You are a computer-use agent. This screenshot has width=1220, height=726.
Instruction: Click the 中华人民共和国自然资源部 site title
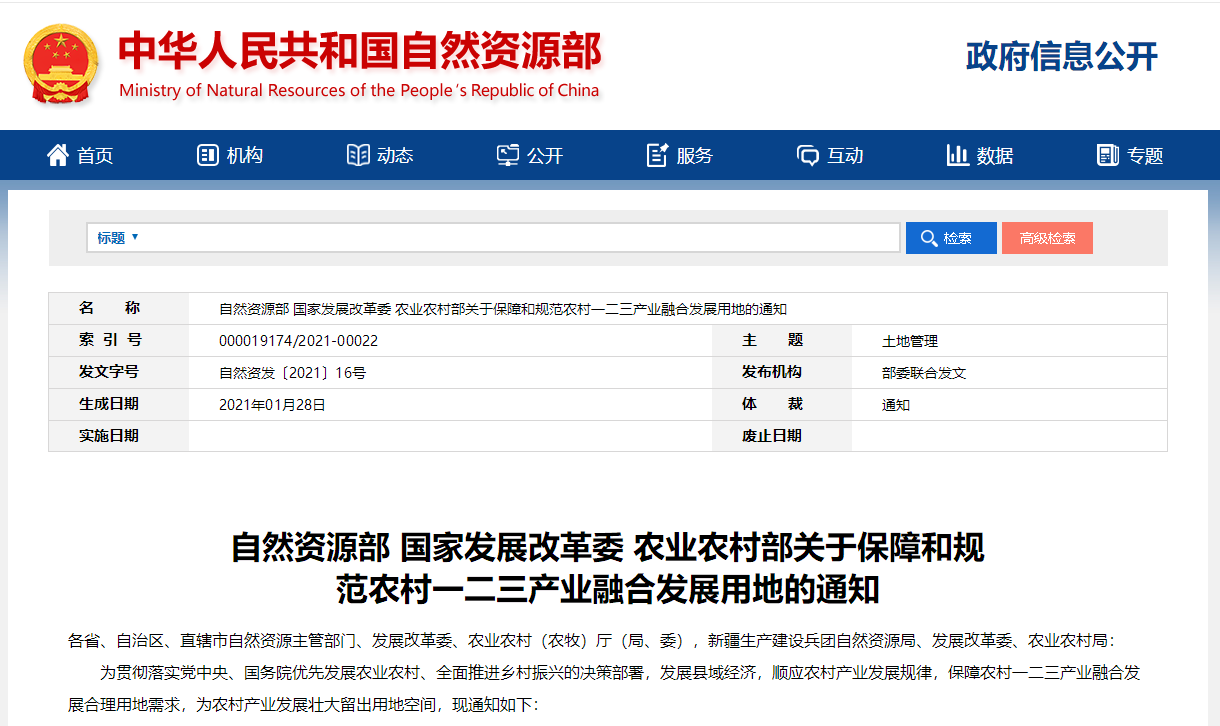pos(360,50)
